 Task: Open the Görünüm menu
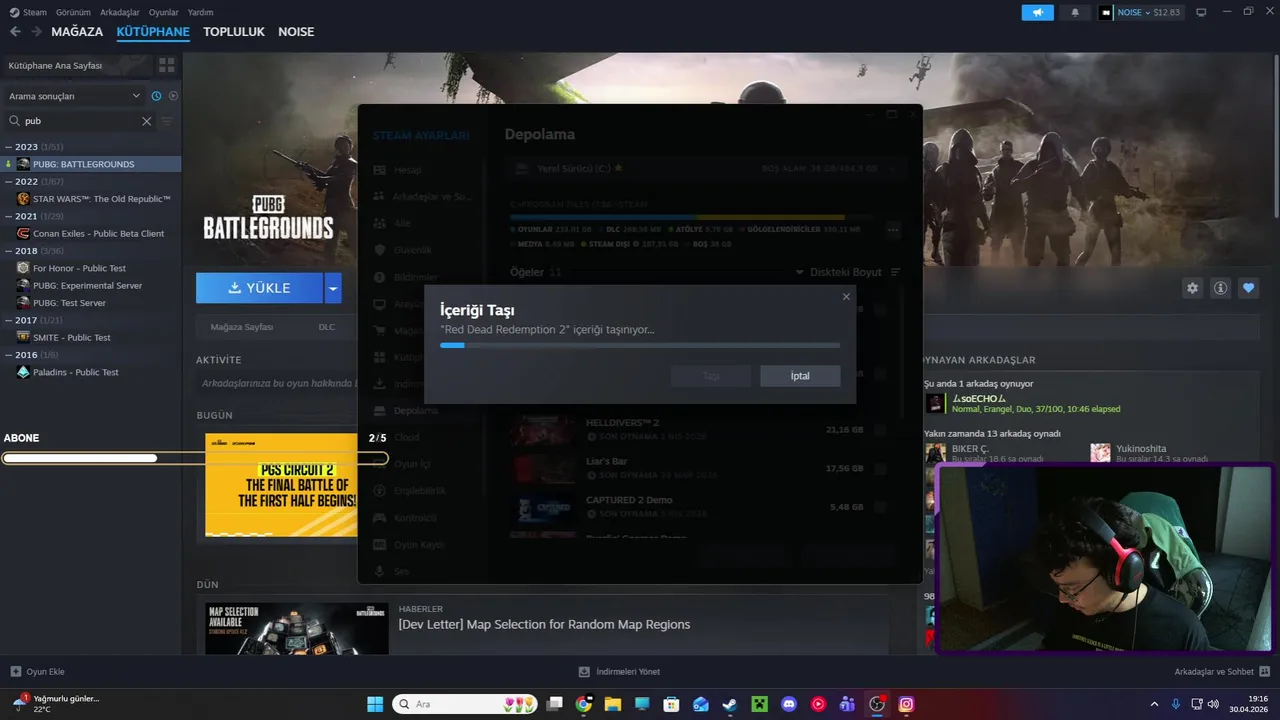(73, 12)
